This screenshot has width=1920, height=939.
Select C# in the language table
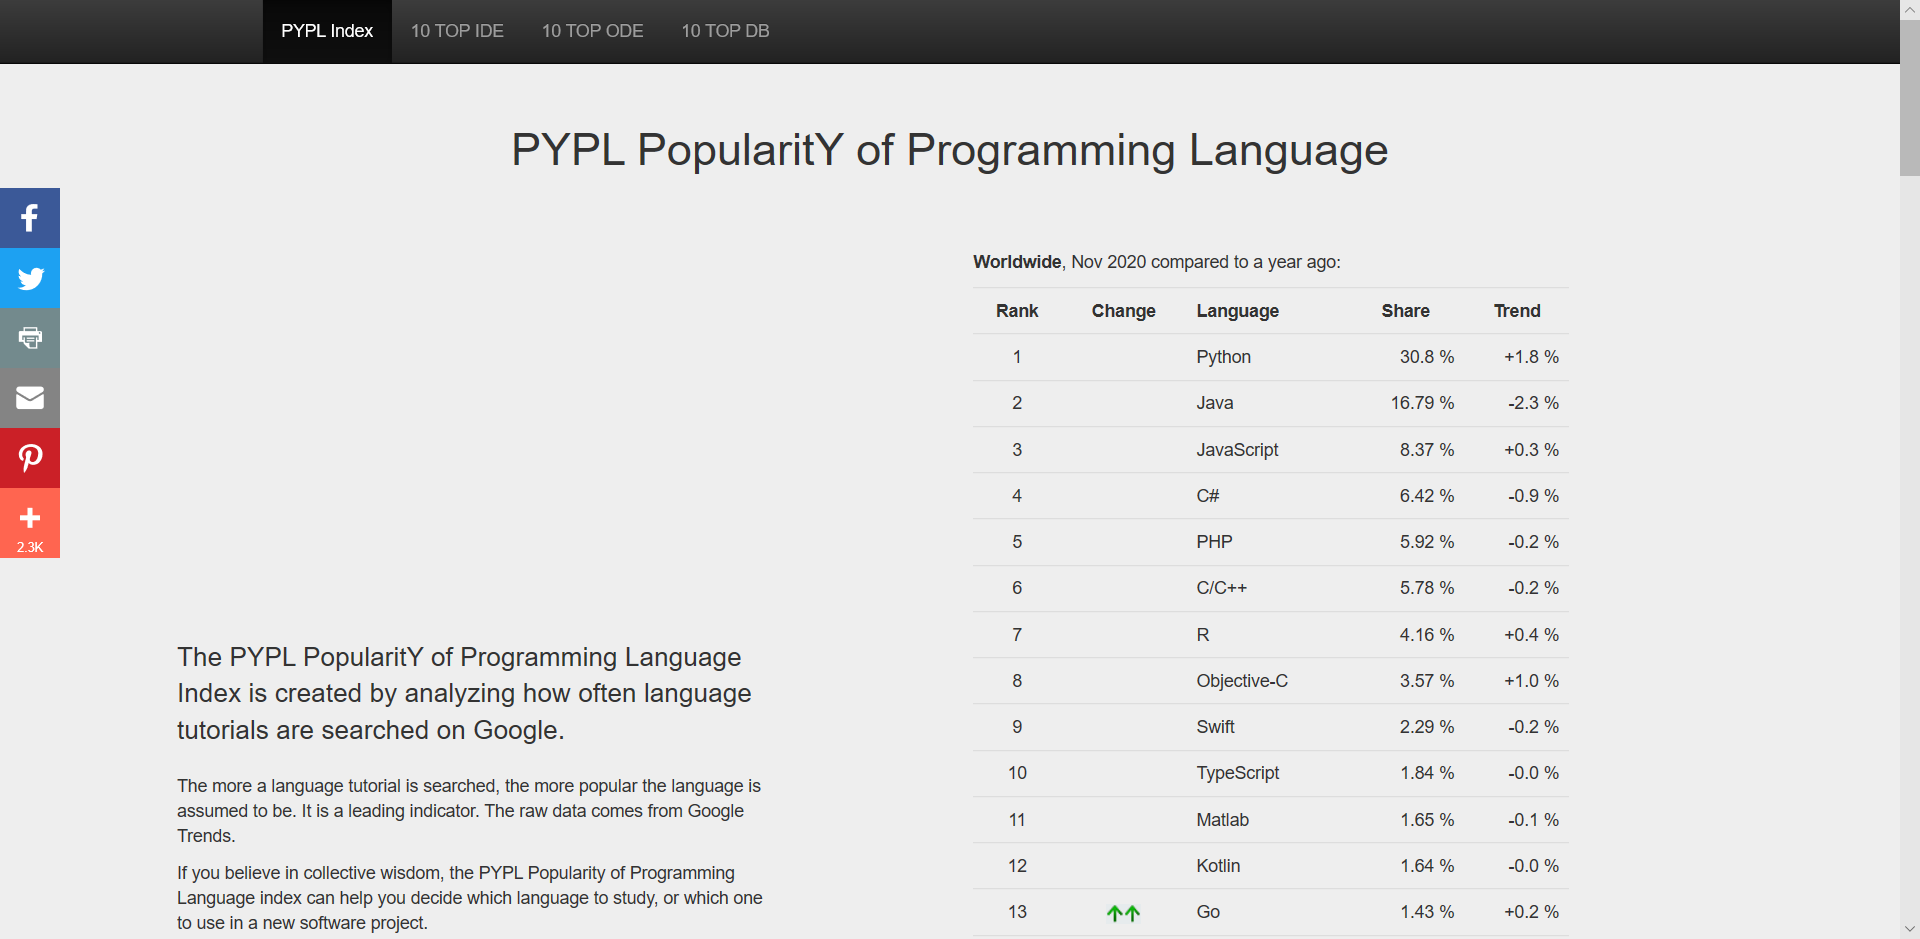1207,496
